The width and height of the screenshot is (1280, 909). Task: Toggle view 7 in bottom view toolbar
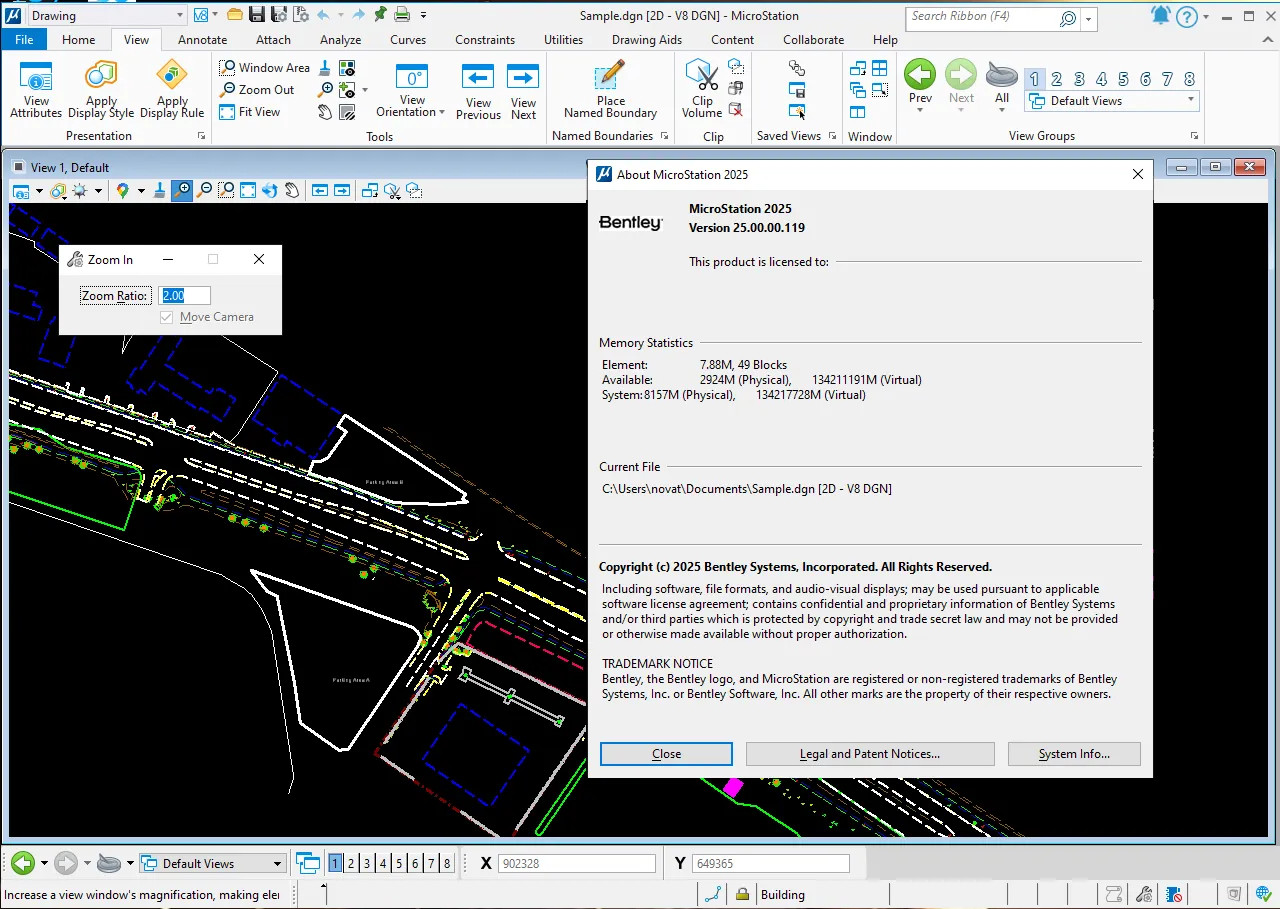[x=431, y=863]
